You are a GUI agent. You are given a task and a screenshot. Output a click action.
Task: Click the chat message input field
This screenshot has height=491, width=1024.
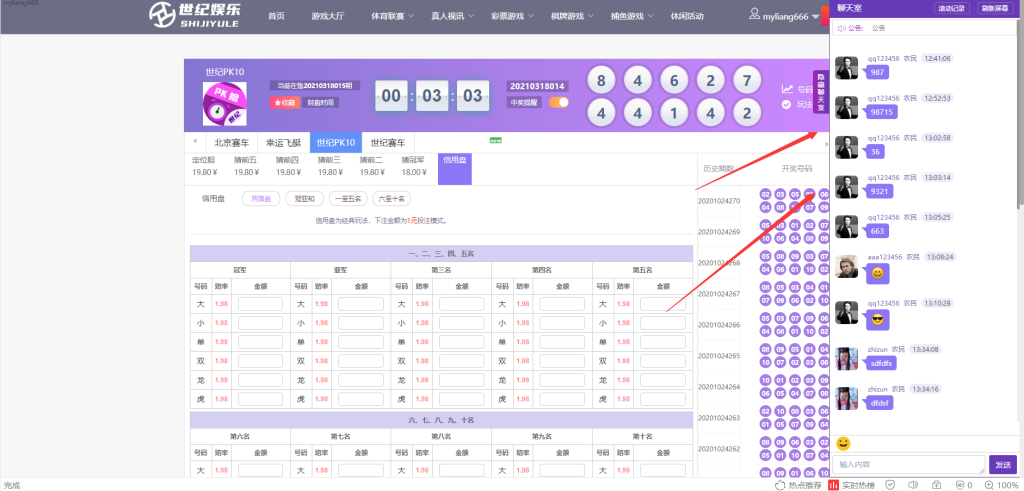[x=908, y=464]
